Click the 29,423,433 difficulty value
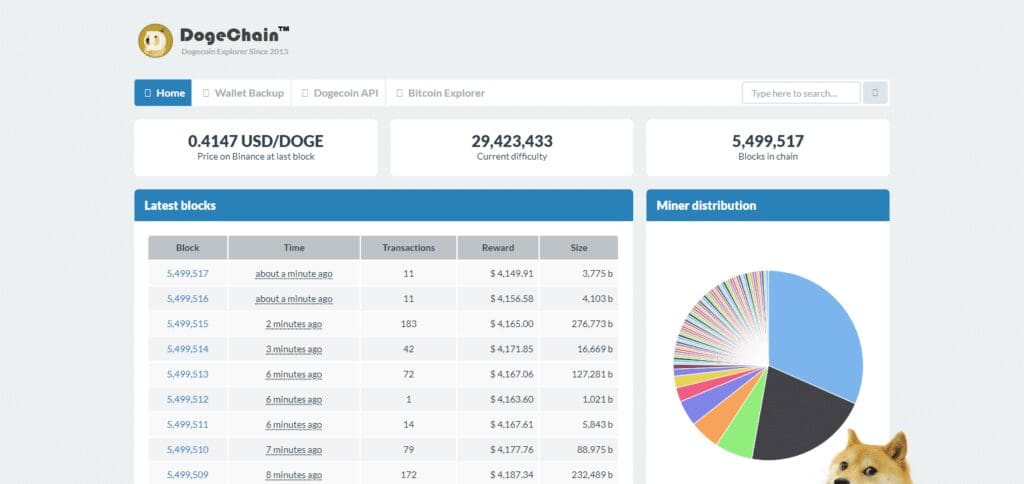The width and height of the screenshot is (1024, 484). 512,141
